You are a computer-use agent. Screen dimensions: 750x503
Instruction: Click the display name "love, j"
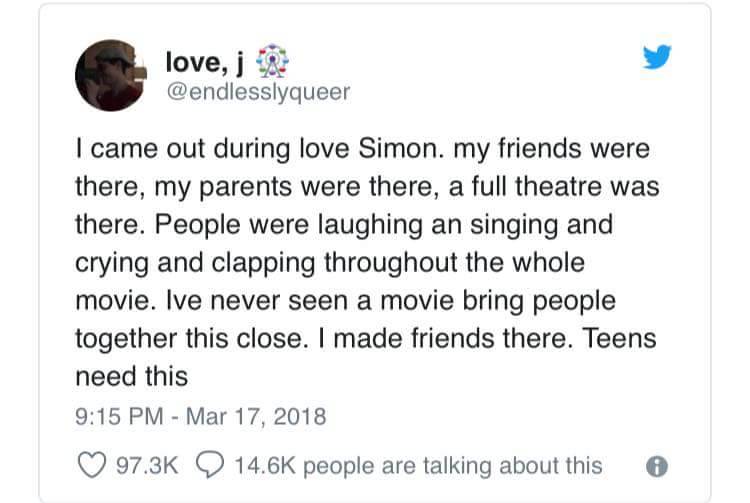point(205,63)
